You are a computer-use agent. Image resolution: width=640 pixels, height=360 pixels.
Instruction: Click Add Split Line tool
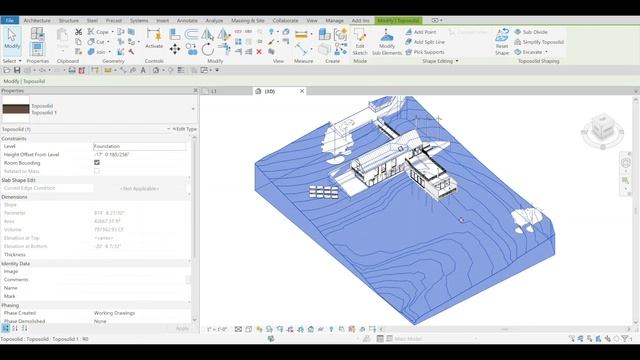coord(424,42)
